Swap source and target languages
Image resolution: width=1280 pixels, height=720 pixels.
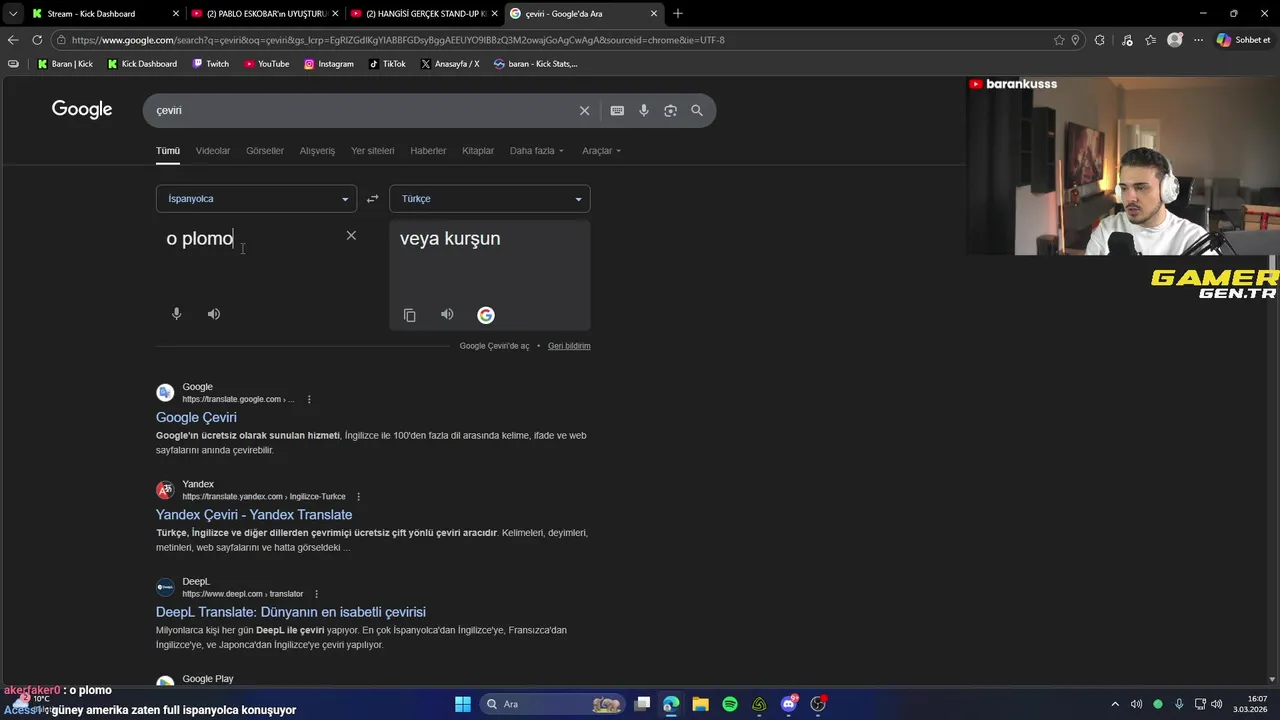pyautogui.click(x=372, y=199)
